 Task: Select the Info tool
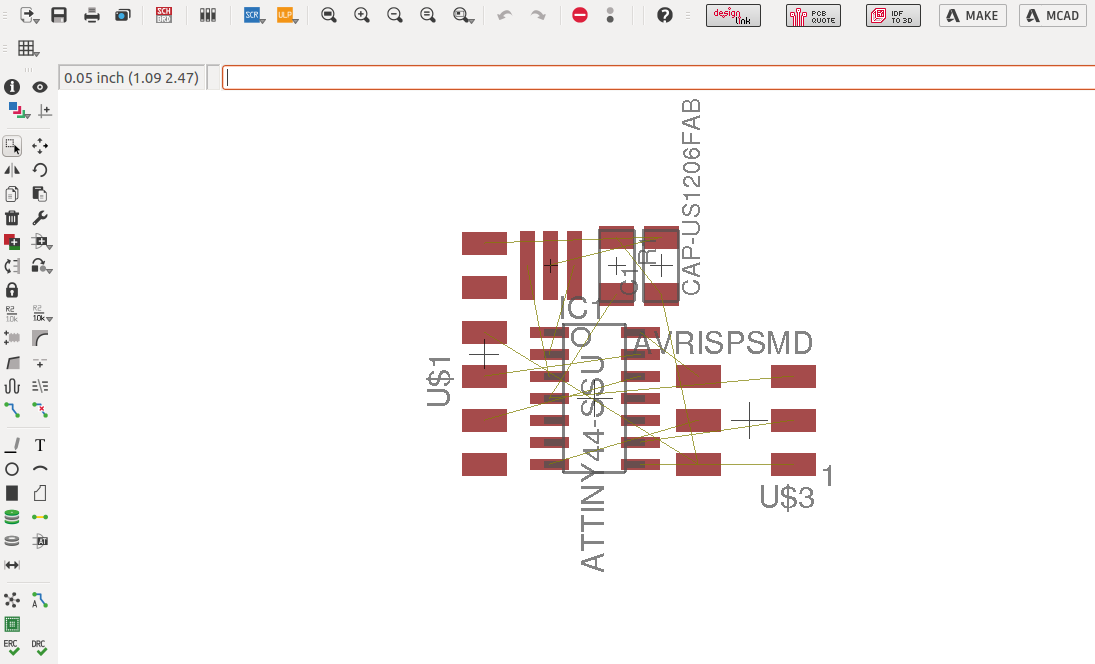[x=12, y=87]
